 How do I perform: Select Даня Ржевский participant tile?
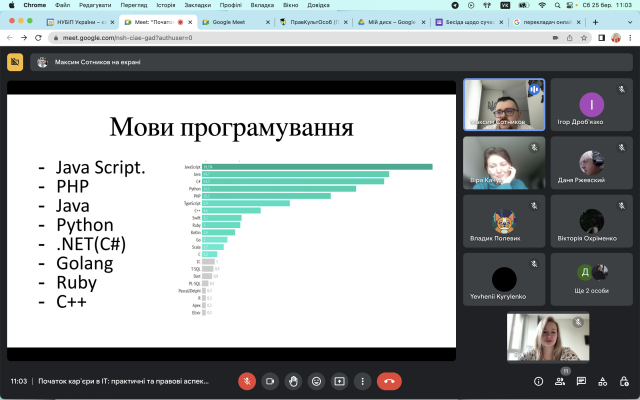click(591, 163)
